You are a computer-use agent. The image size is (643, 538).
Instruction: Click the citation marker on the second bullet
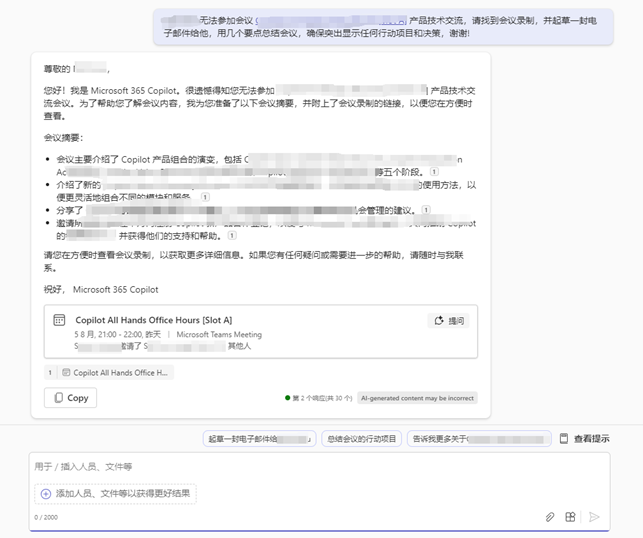click(205, 197)
